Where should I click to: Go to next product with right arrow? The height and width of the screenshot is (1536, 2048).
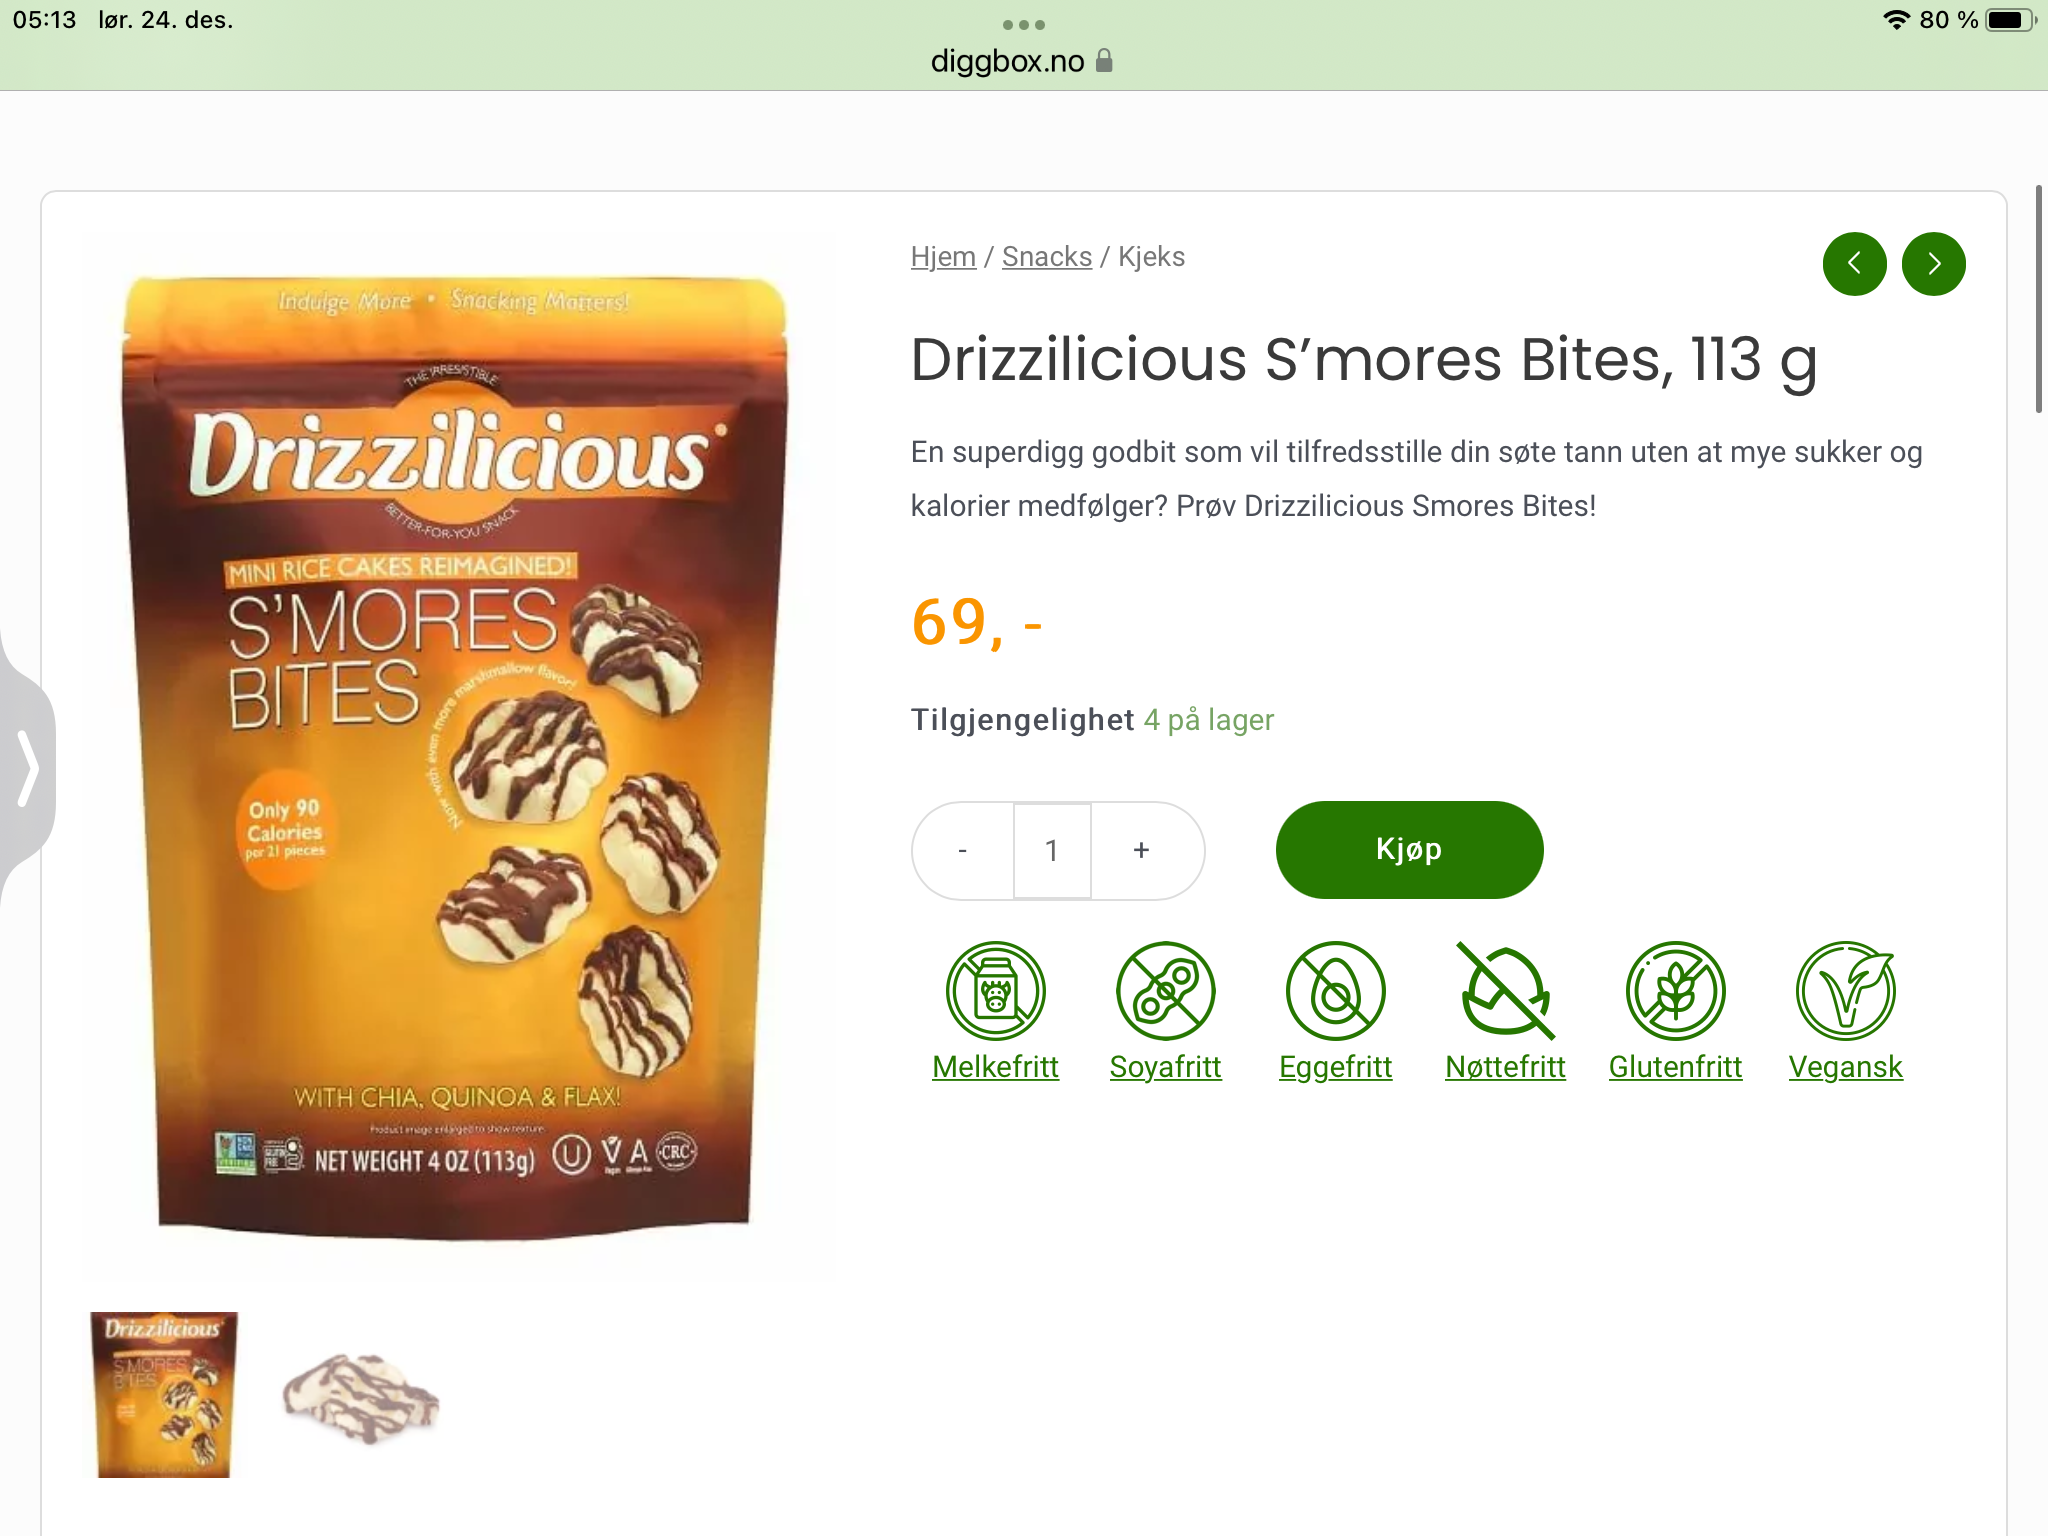click(x=1933, y=264)
